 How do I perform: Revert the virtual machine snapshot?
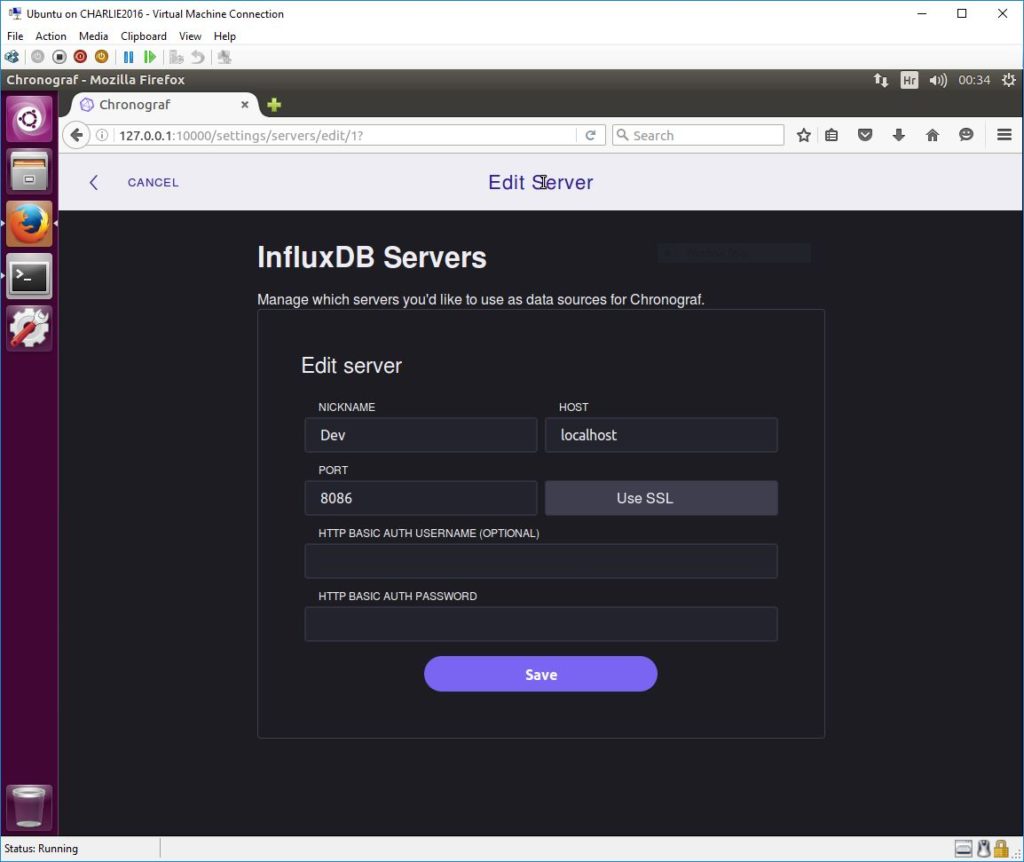coord(197,57)
